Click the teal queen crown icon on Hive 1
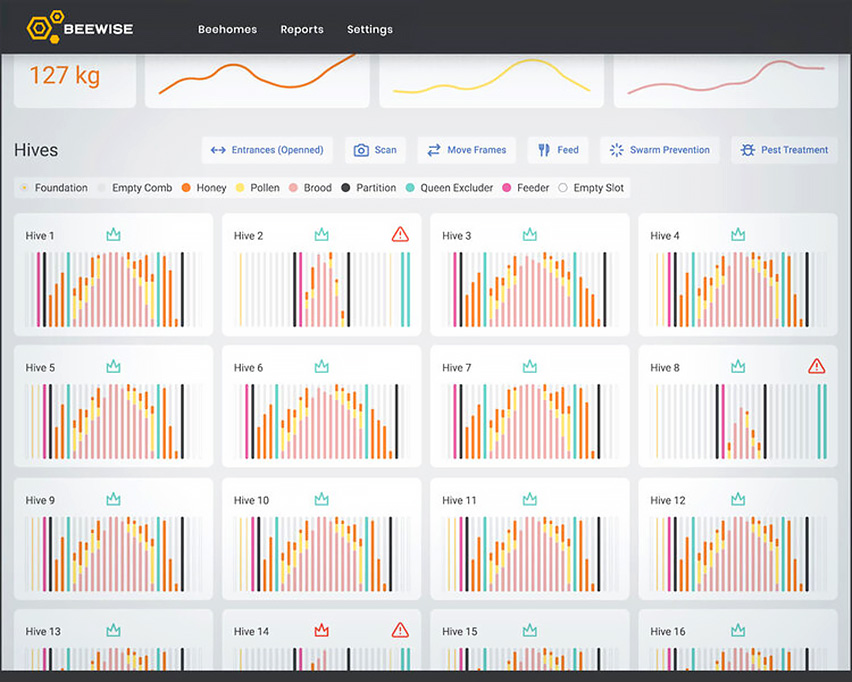 [x=113, y=235]
